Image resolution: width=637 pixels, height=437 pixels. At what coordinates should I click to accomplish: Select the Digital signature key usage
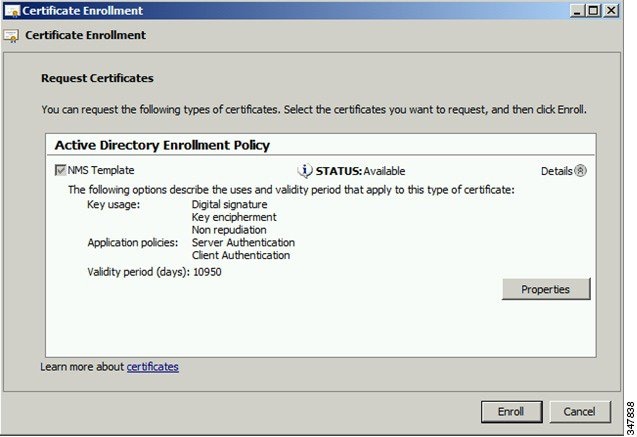[x=230, y=204]
